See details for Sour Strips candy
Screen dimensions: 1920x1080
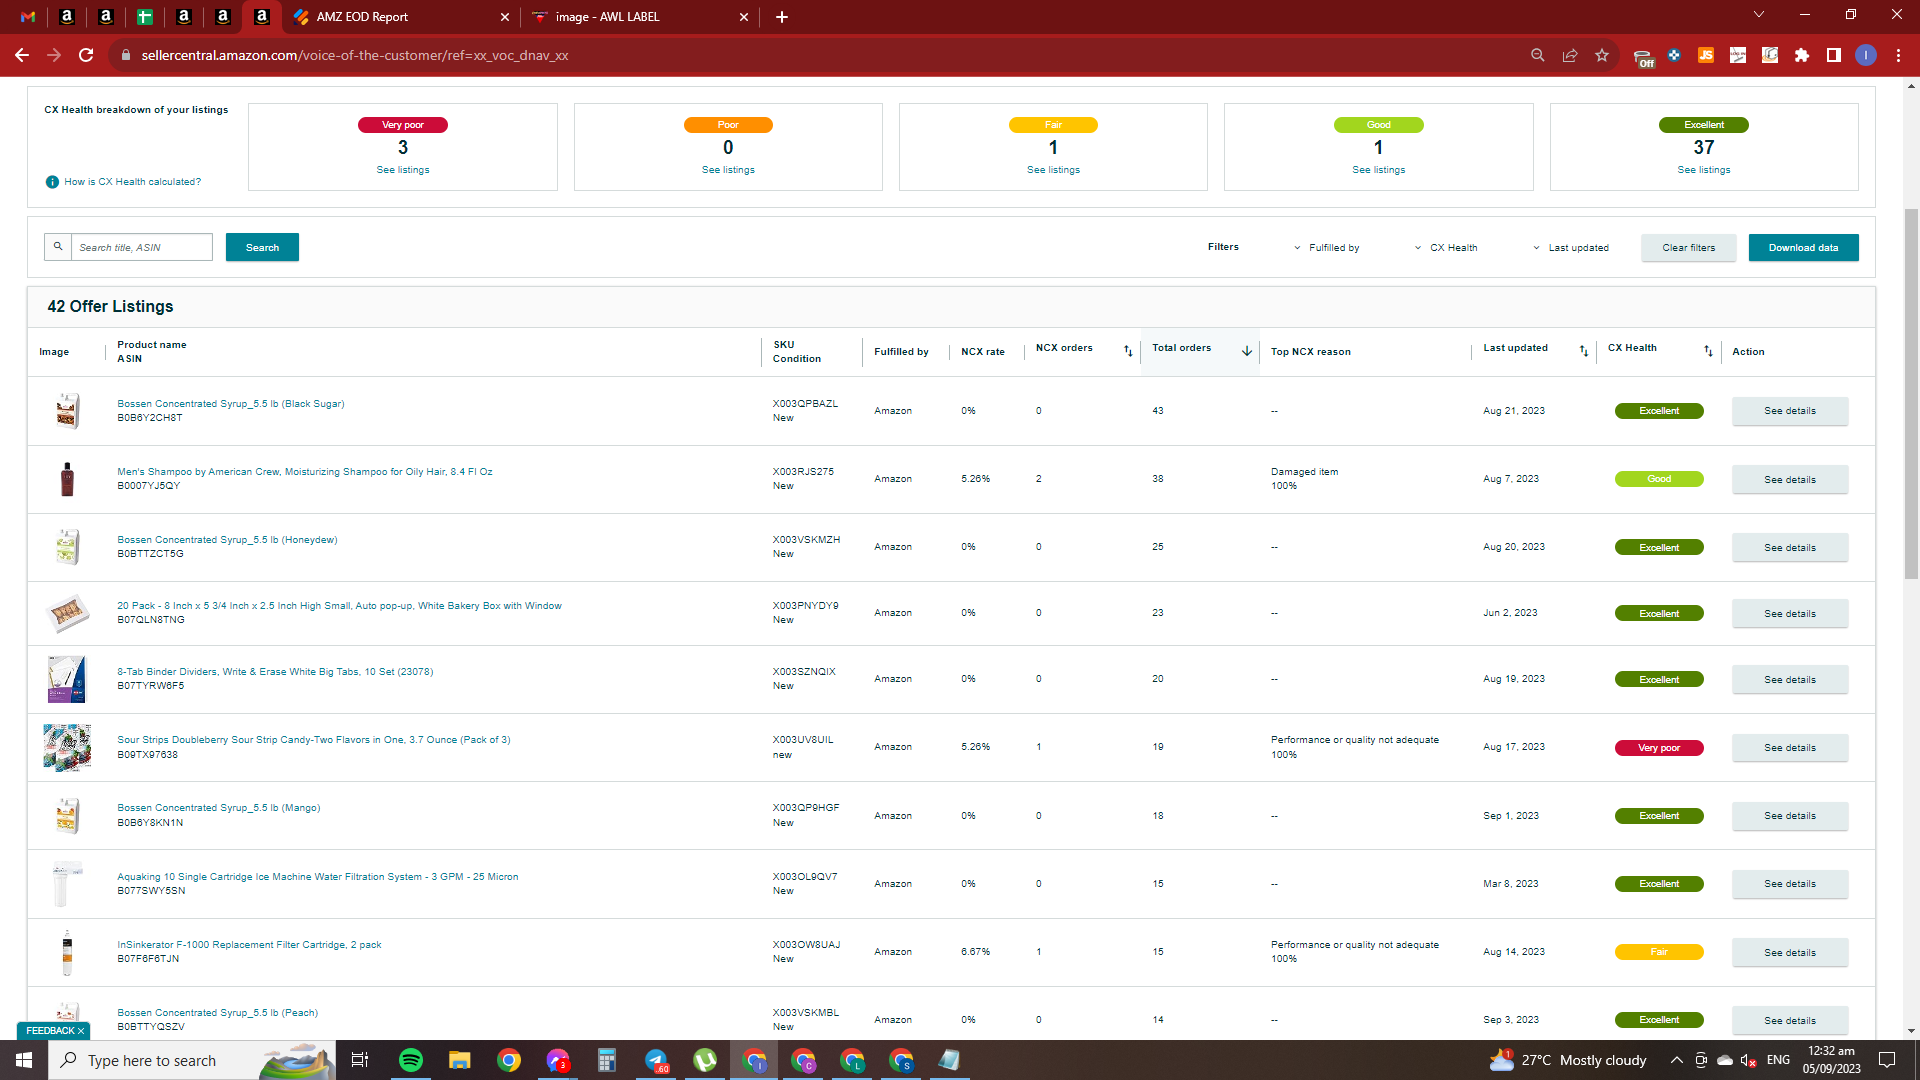1789,748
